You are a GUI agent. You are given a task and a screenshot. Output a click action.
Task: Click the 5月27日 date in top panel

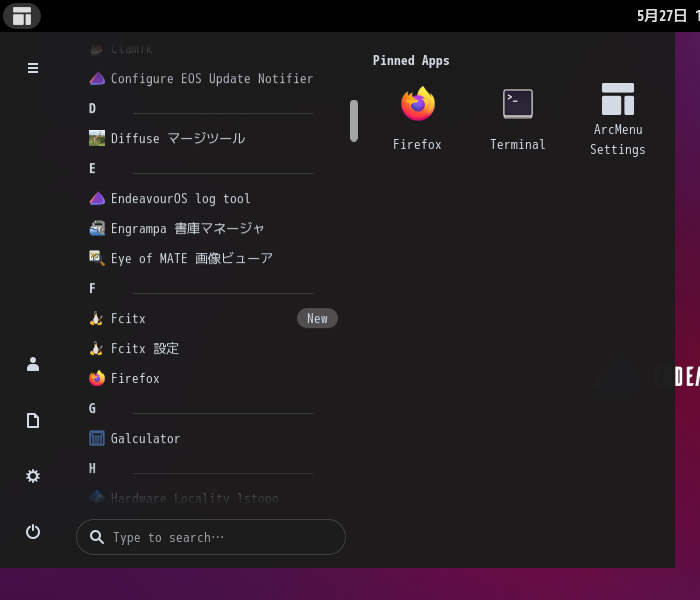pos(662,16)
